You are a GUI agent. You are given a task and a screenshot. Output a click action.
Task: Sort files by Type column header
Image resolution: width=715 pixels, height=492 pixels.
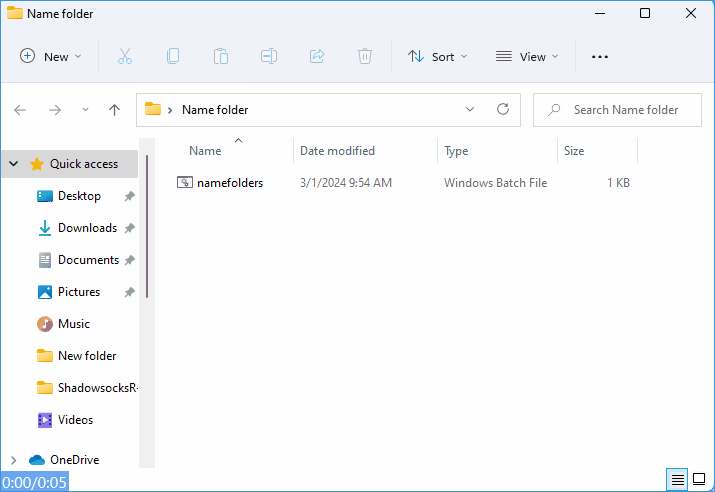pos(456,151)
